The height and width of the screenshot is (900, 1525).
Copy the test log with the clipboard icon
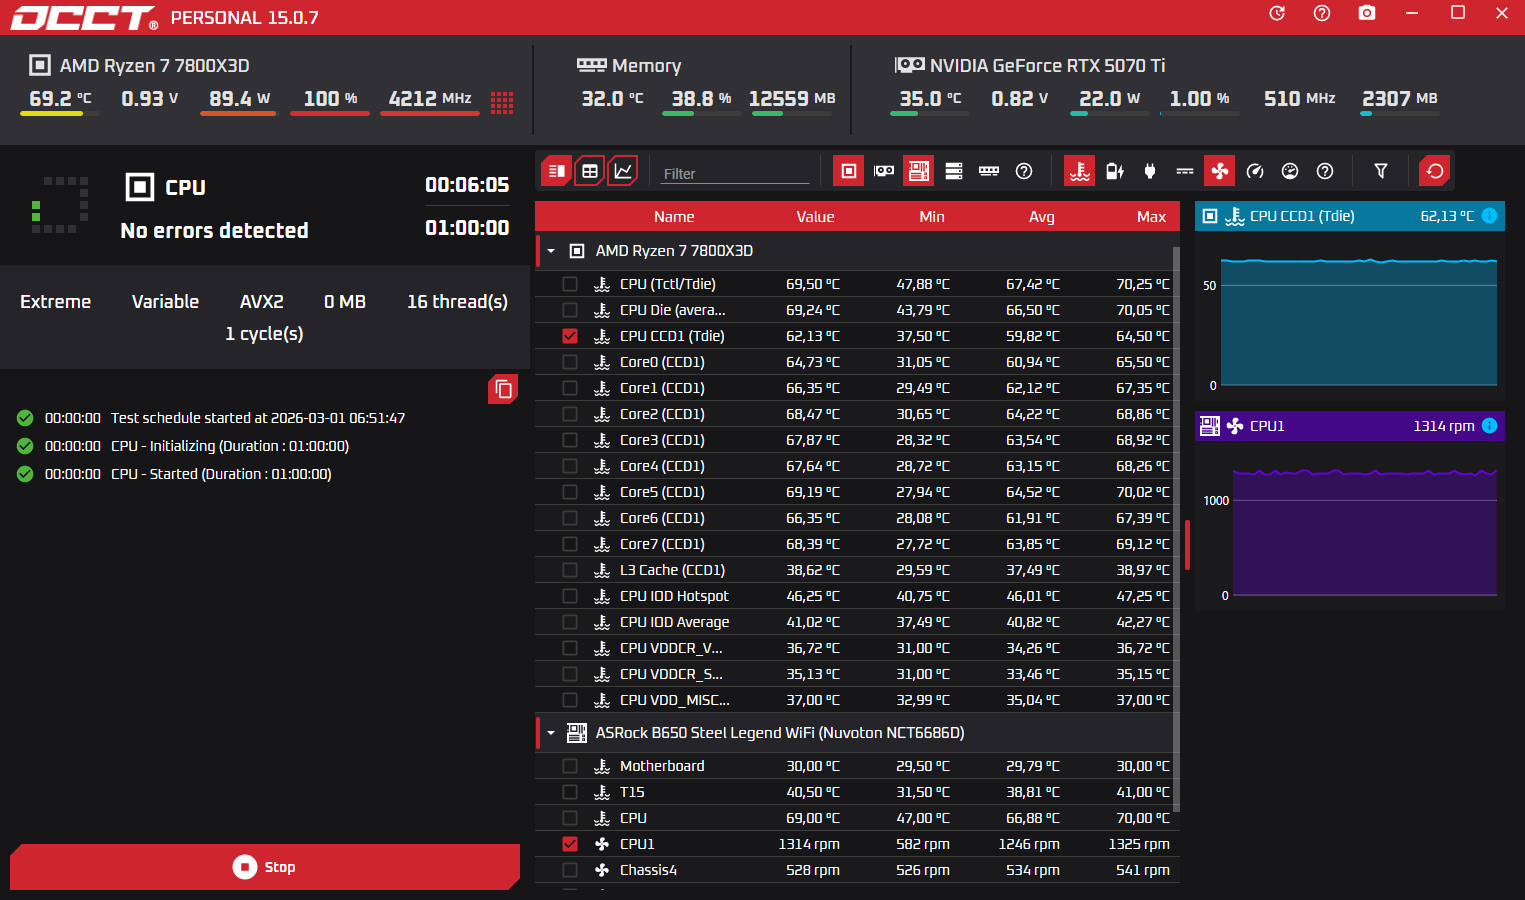[503, 389]
